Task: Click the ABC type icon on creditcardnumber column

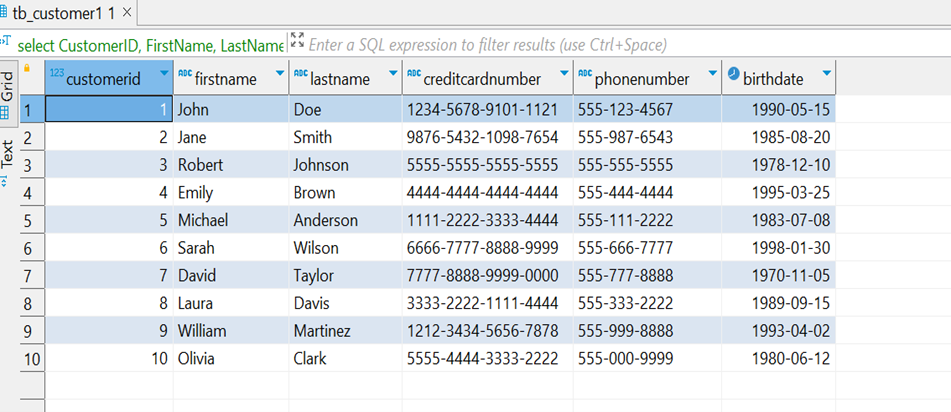Action: tap(412, 75)
